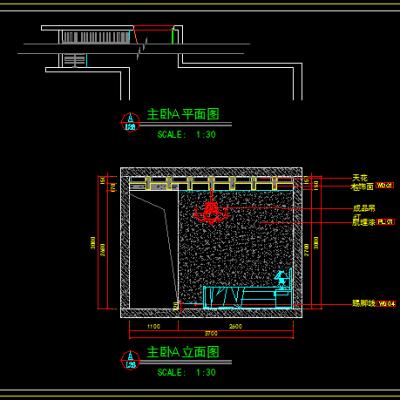Screen dimensions: 400x400
Task: Click the WD 04 material tag
Action: pos(386,304)
